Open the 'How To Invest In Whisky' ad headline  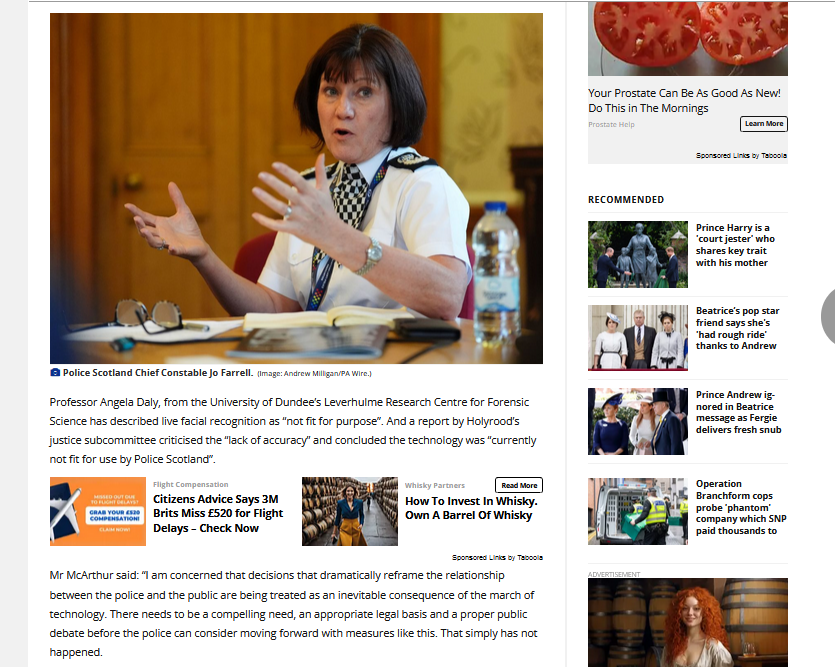[471, 508]
